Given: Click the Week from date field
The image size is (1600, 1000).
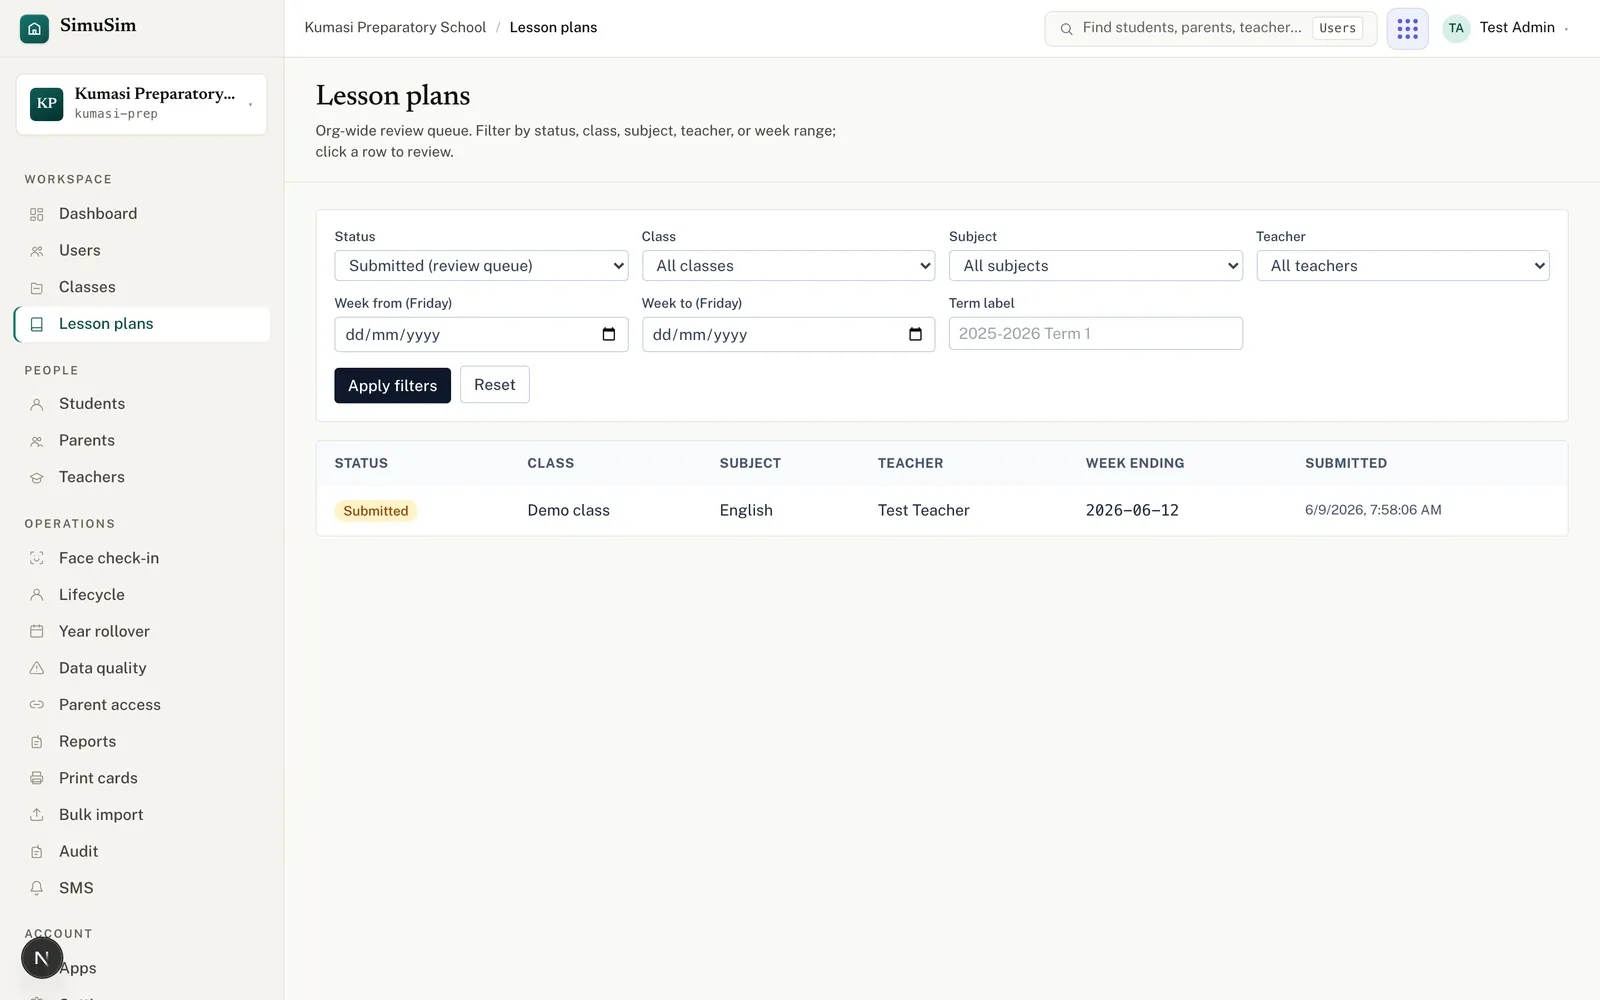Looking at the screenshot, I should pos(481,334).
